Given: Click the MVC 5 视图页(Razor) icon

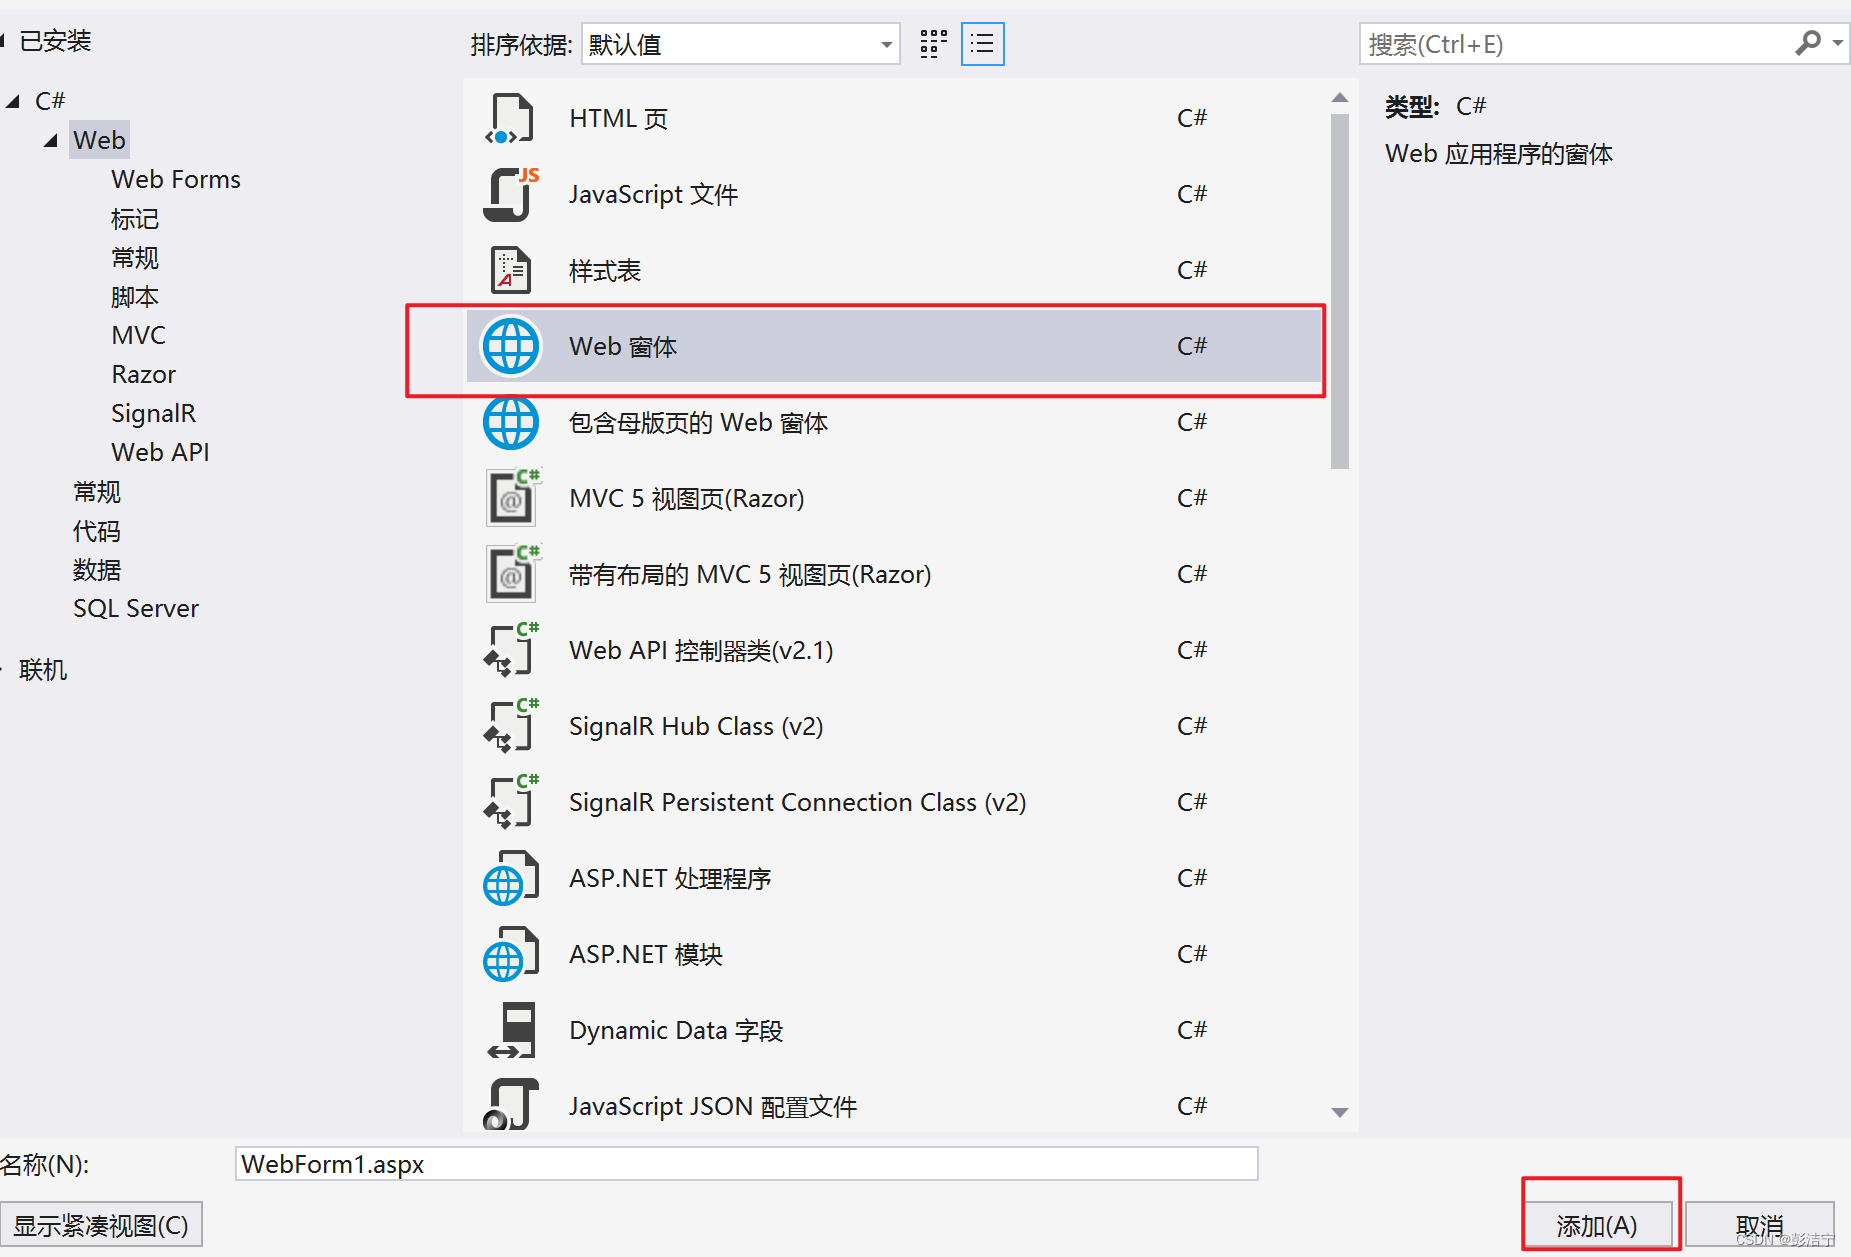Looking at the screenshot, I should (512, 498).
